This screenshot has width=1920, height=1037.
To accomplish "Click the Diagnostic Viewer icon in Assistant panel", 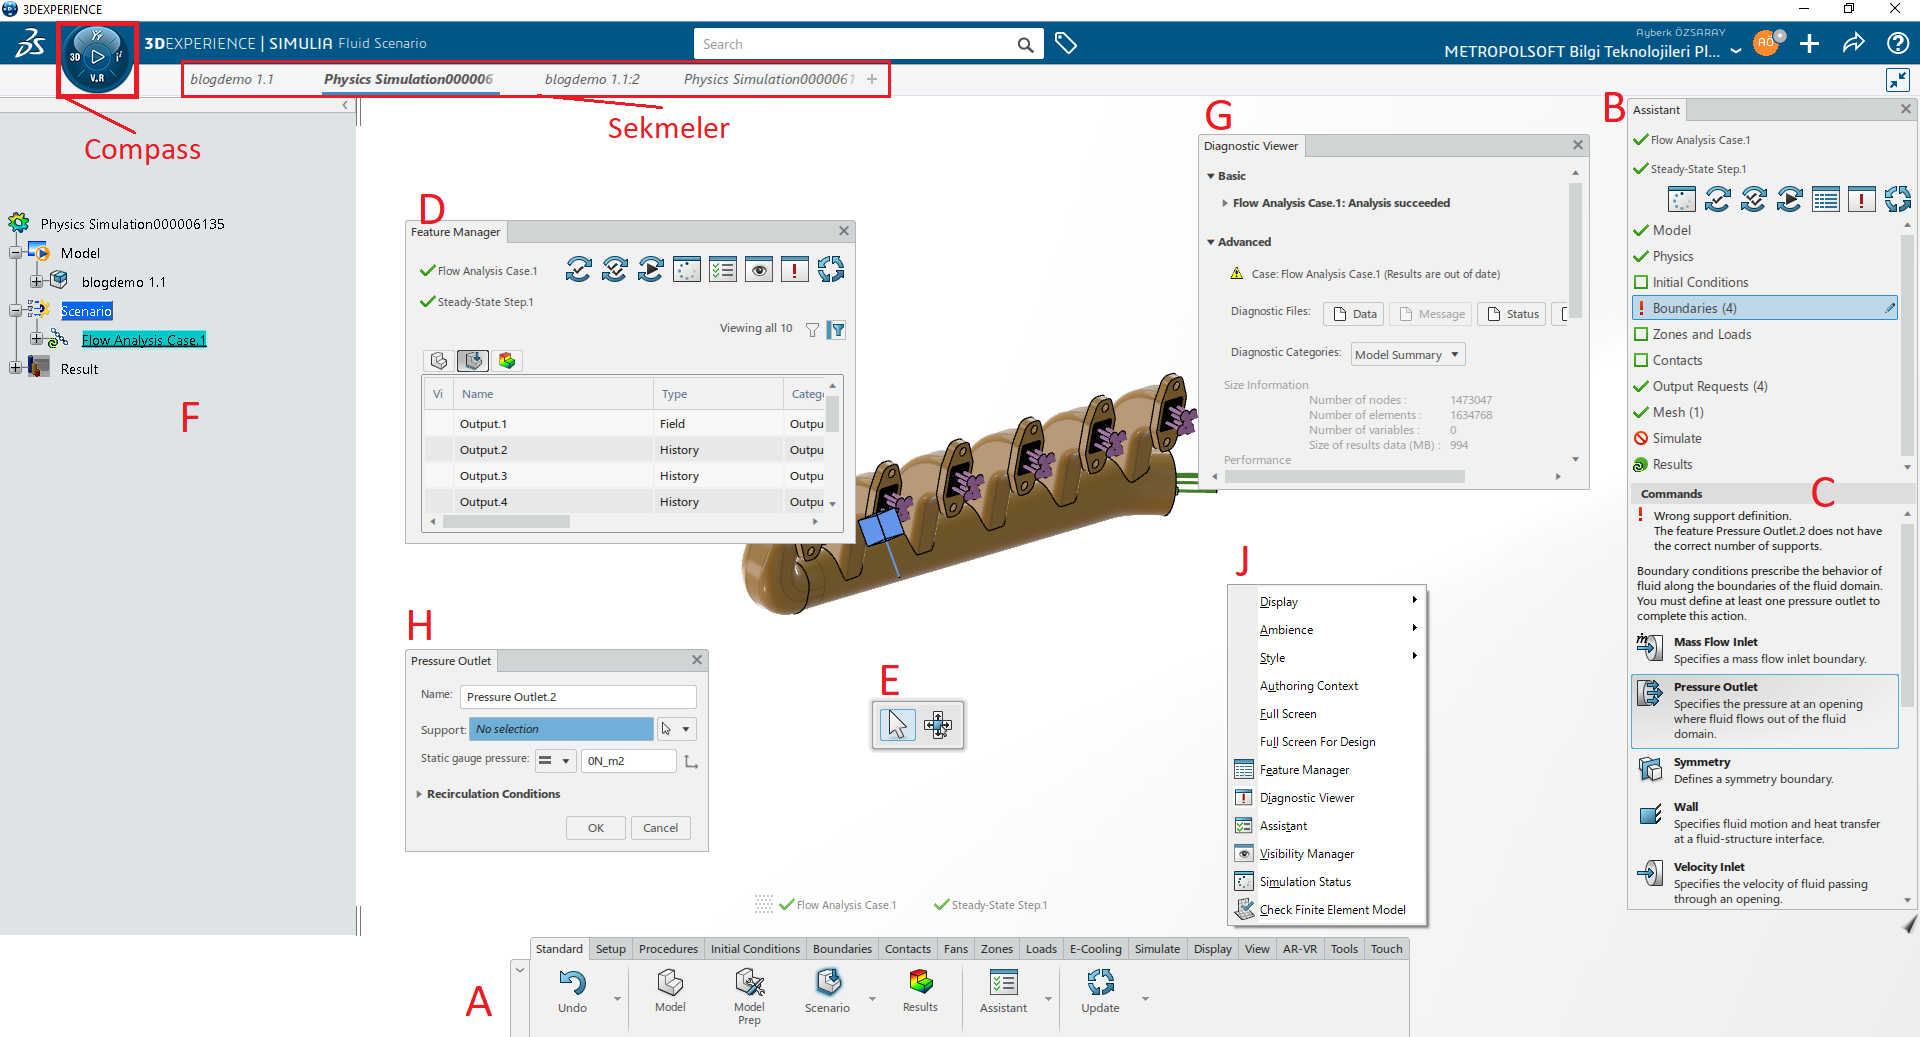I will click(1861, 200).
